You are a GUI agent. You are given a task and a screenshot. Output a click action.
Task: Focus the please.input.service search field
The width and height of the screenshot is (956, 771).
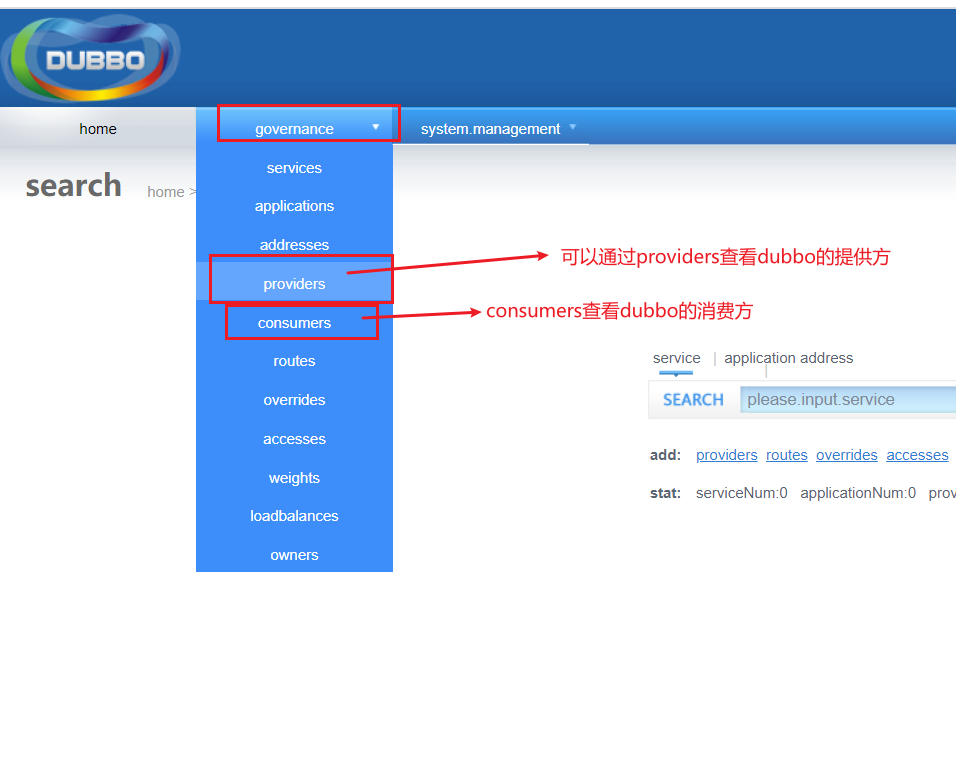pyautogui.click(x=847, y=400)
